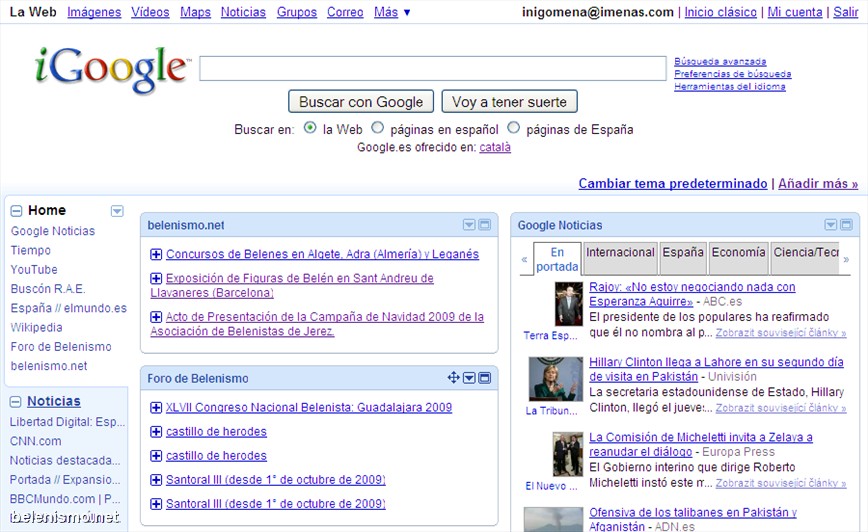Switch to the Internacional news tab
868x532 pixels.
pyautogui.click(x=620, y=258)
